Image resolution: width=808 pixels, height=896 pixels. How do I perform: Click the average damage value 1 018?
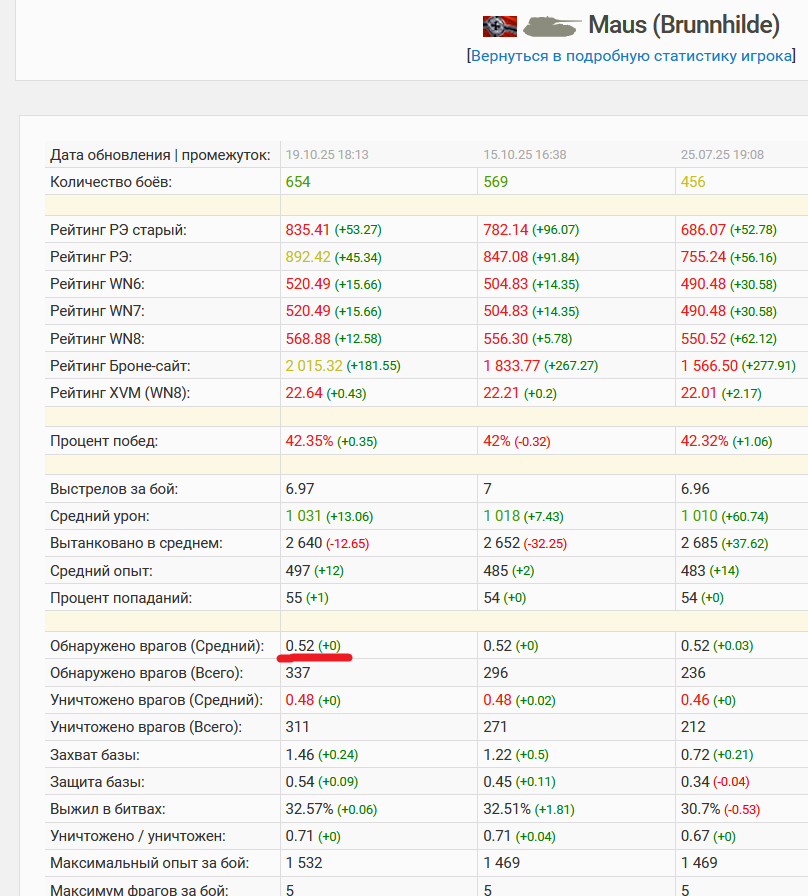tap(501, 516)
